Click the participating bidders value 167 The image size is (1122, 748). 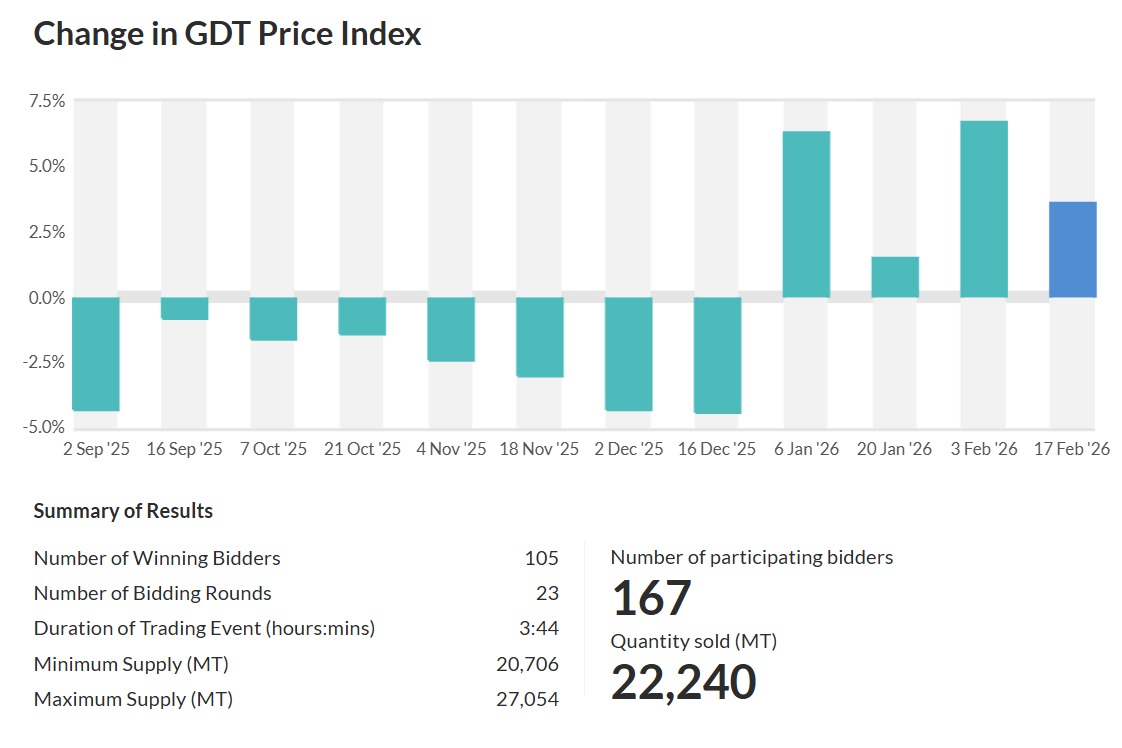point(651,598)
